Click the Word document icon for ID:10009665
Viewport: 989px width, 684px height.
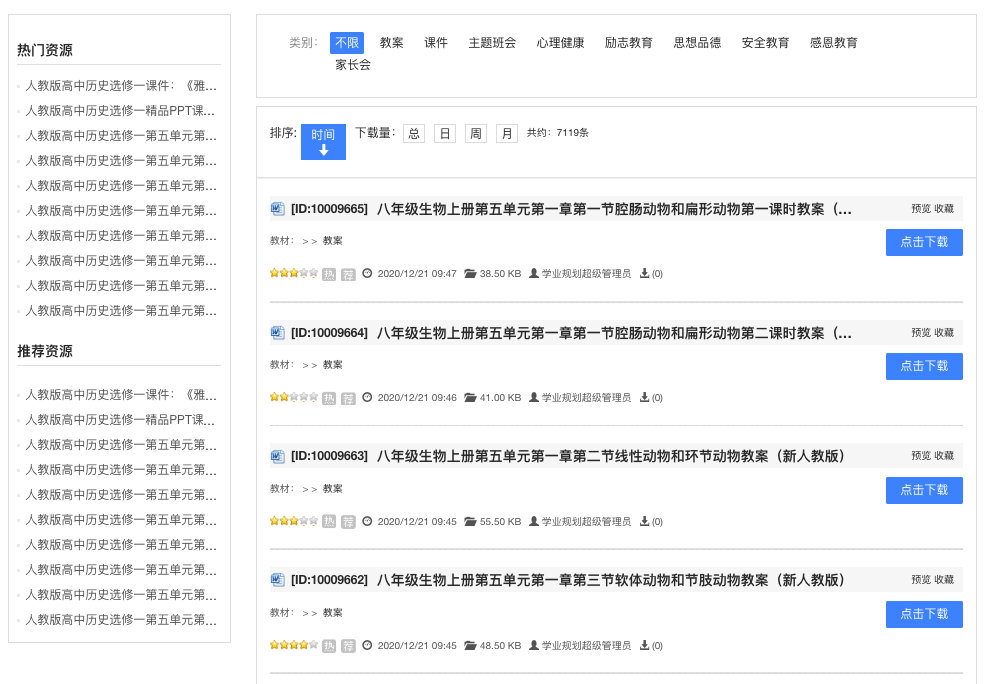click(278, 209)
